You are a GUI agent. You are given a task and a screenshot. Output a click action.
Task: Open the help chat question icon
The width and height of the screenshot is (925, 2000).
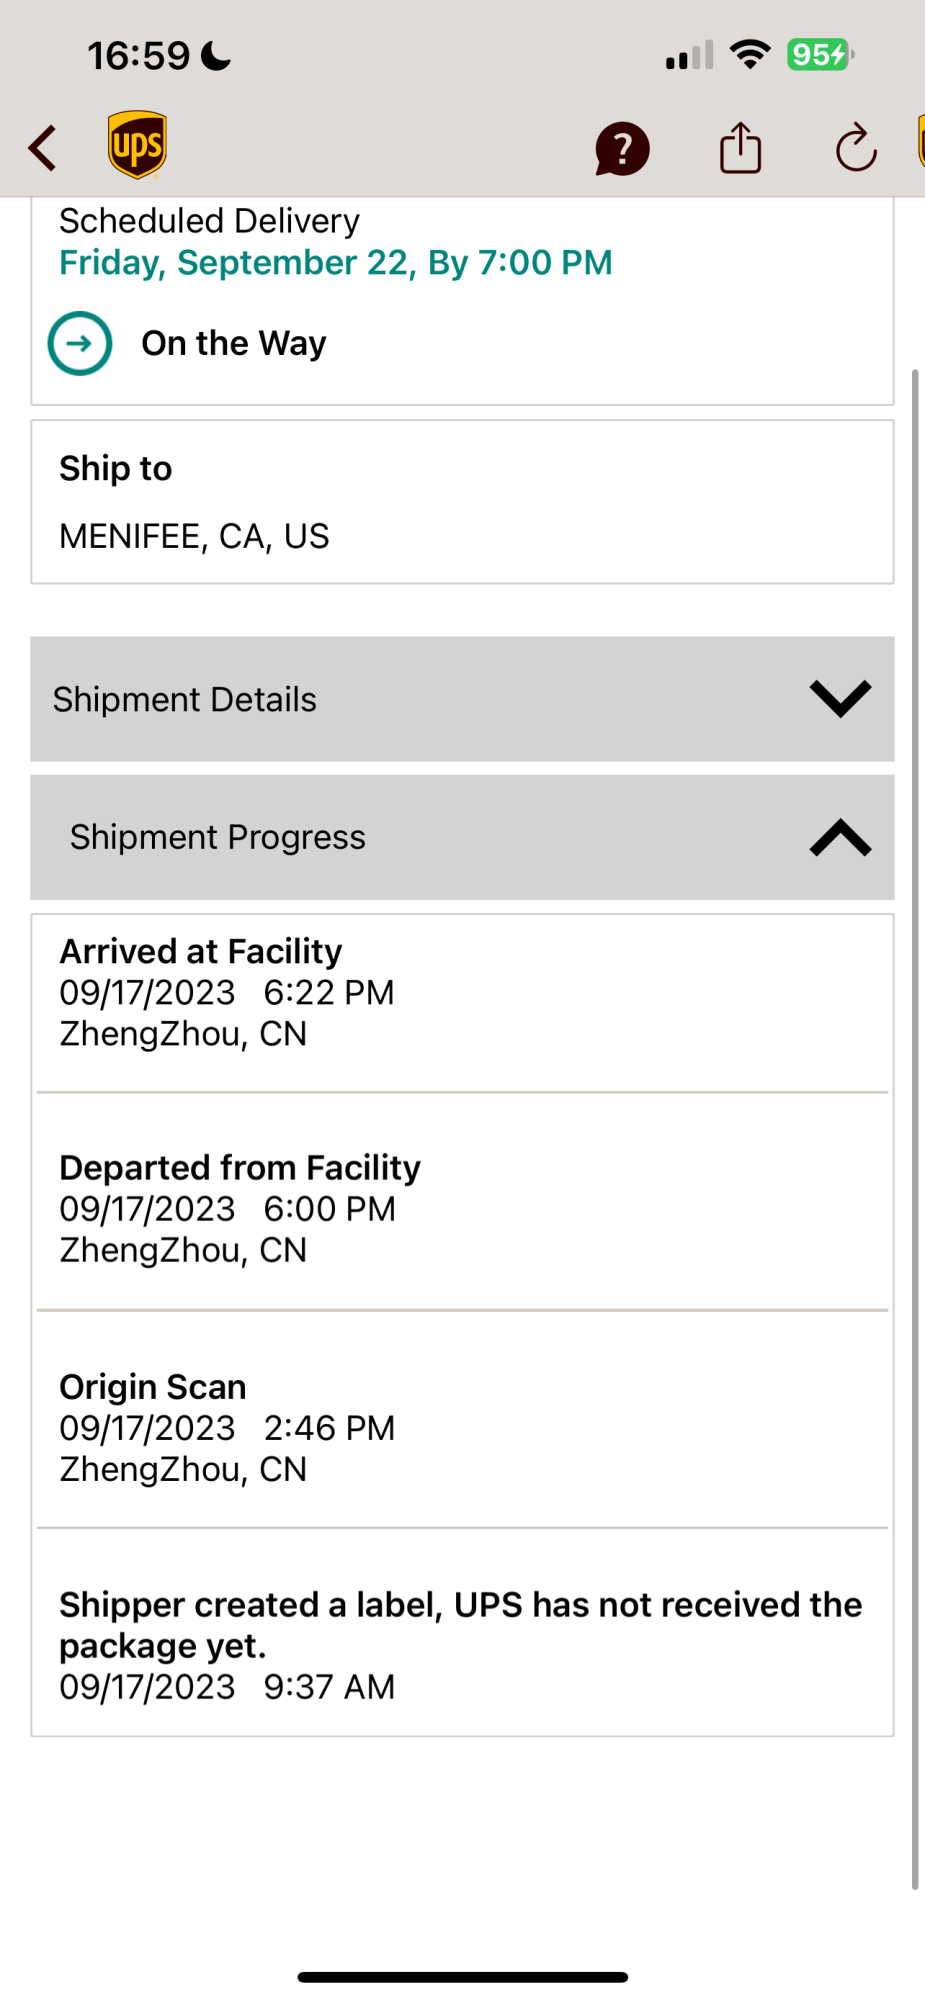click(x=622, y=149)
